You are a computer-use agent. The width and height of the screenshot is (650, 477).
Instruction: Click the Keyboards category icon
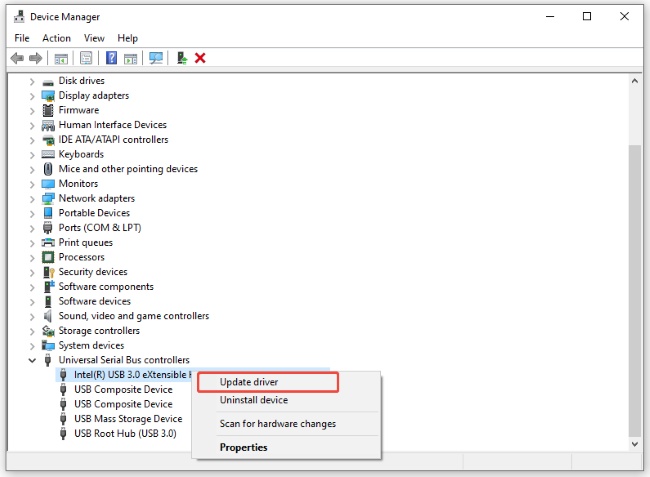coord(48,155)
